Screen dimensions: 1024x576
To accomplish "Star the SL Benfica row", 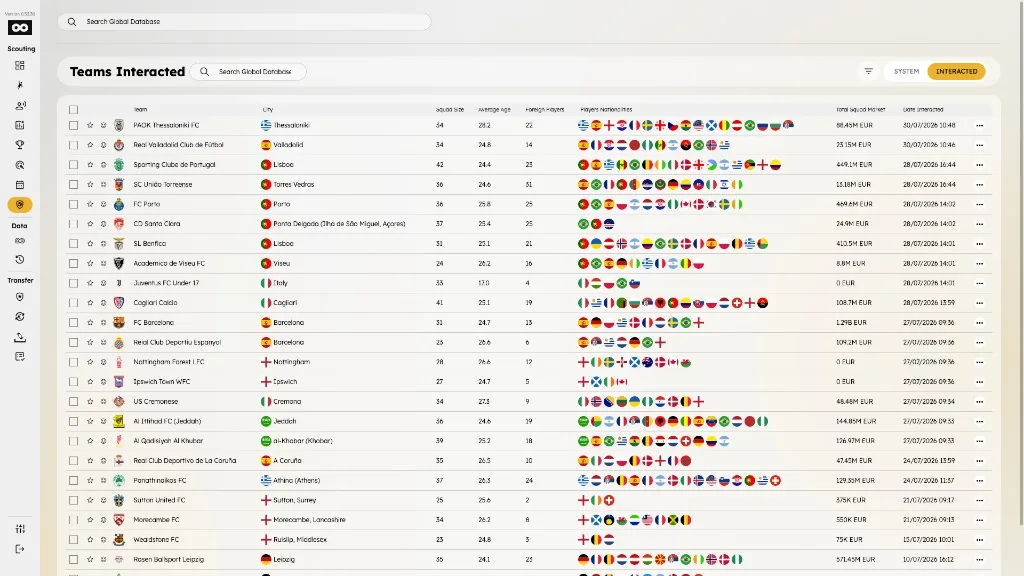I will point(90,244).
